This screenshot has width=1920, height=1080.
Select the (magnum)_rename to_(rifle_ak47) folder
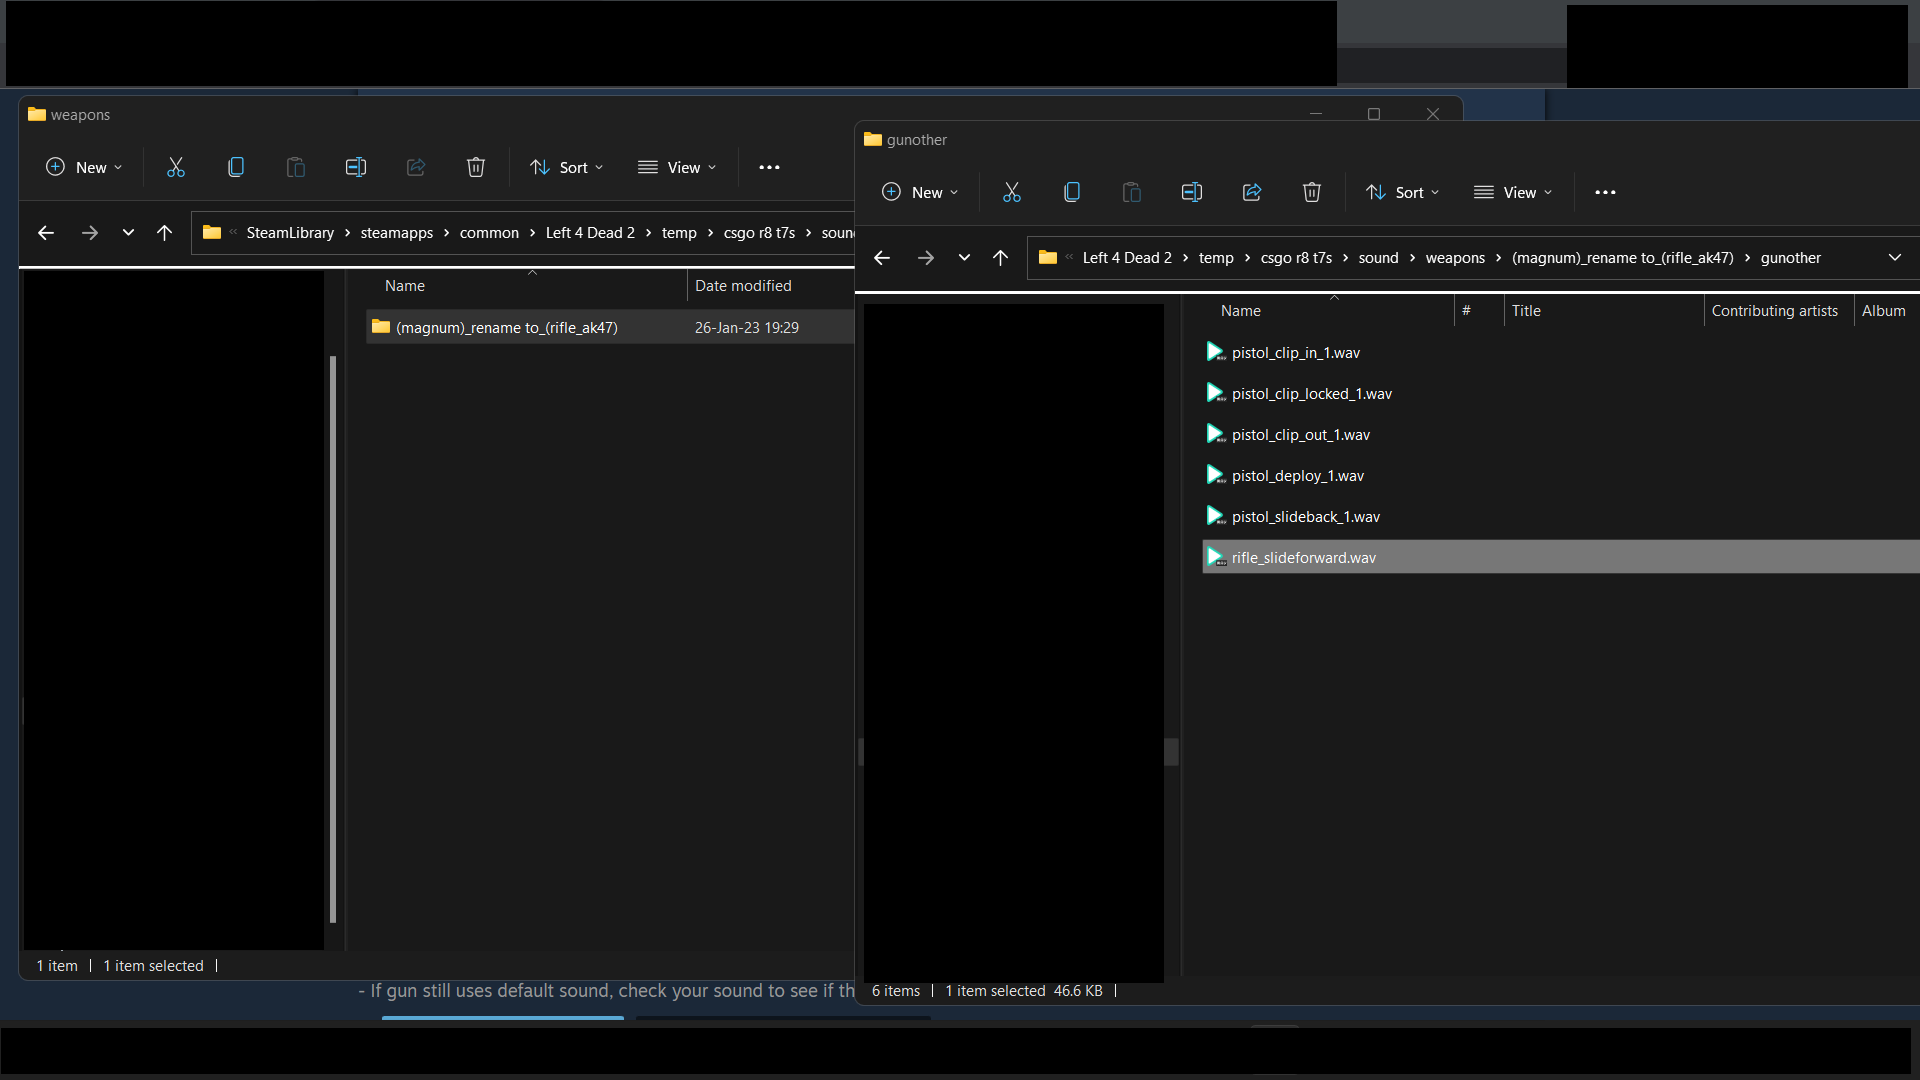click(506, 327)
